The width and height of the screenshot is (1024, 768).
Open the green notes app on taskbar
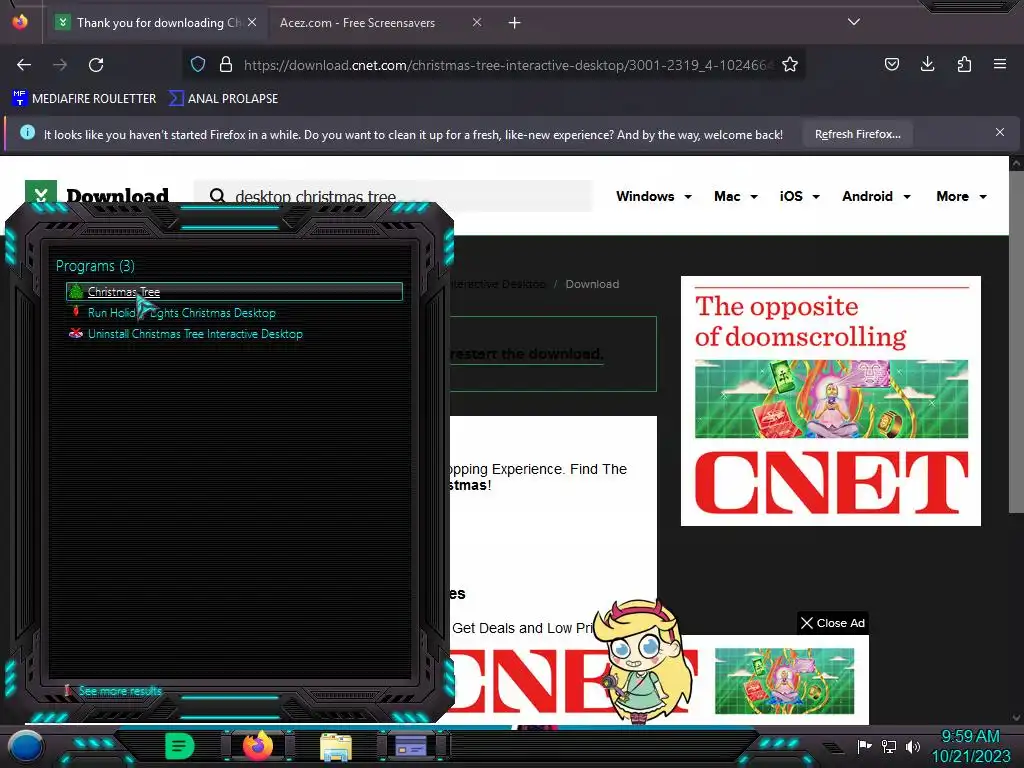pos(178,746)
